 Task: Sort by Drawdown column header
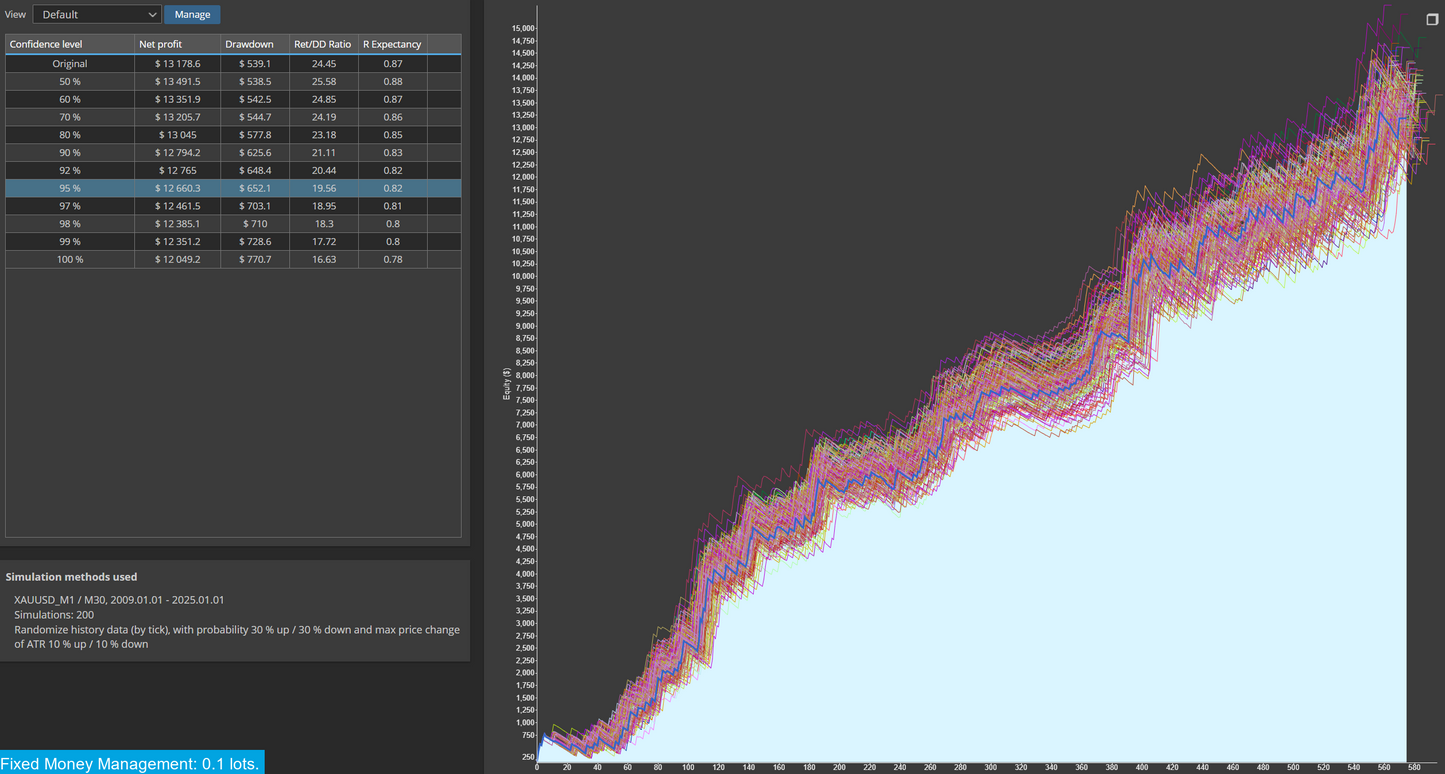(x=255, y=44)
